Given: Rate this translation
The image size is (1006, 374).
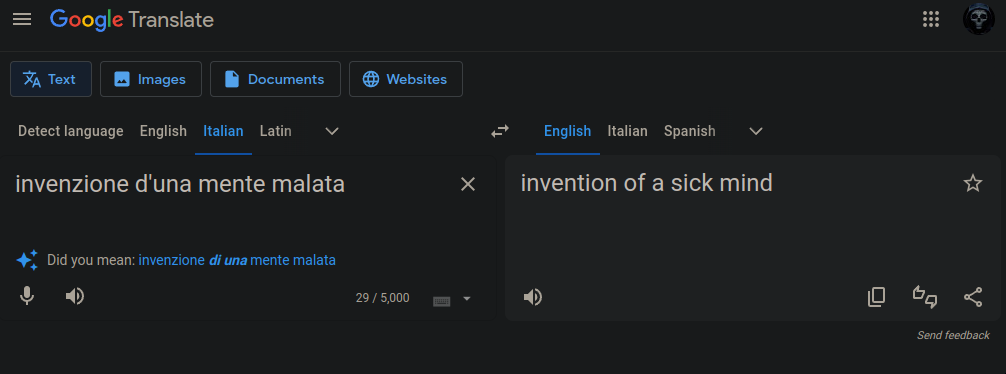Looking at the screenshot, I should click(925, 297).
